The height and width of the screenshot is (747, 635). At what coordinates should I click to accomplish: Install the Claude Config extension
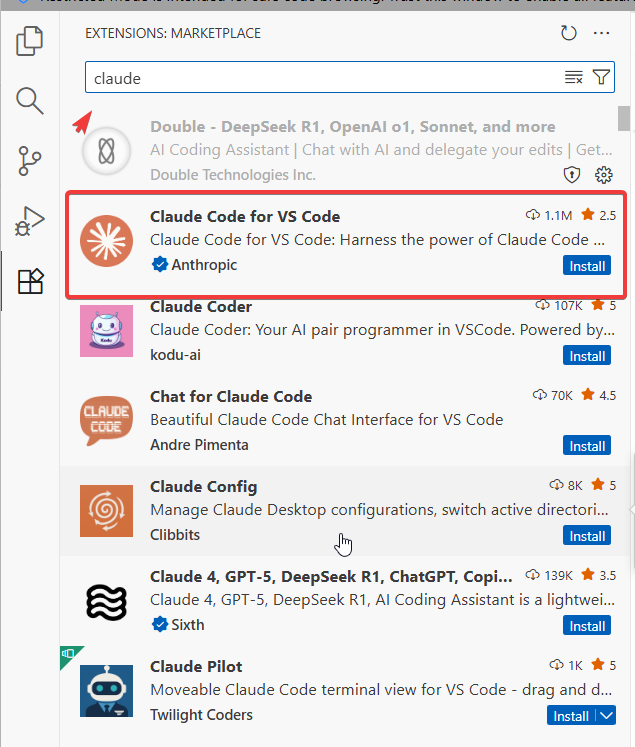[x=587, y=536]
